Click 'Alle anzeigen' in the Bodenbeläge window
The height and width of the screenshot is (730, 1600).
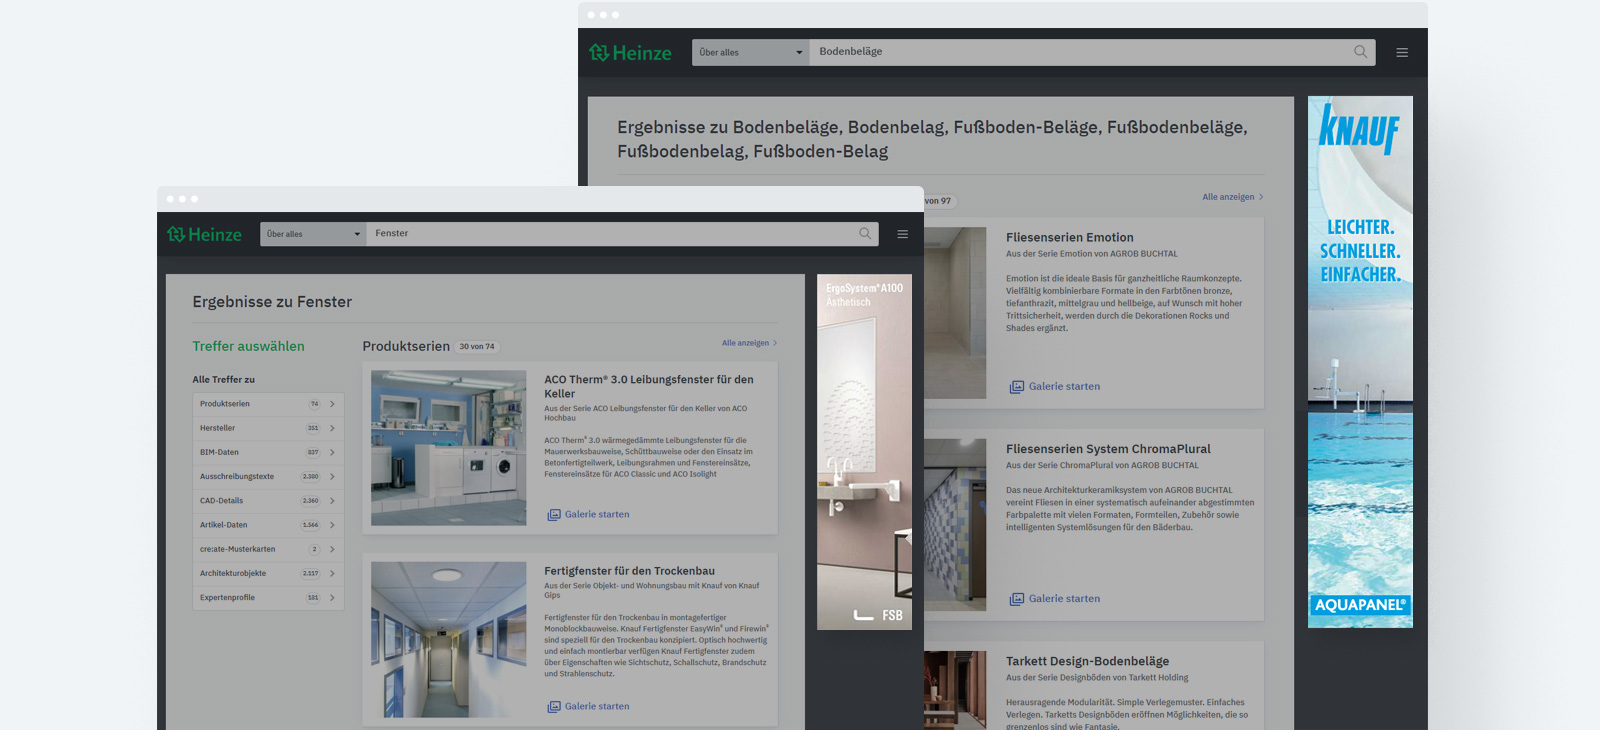click(x=1232, y=197)
